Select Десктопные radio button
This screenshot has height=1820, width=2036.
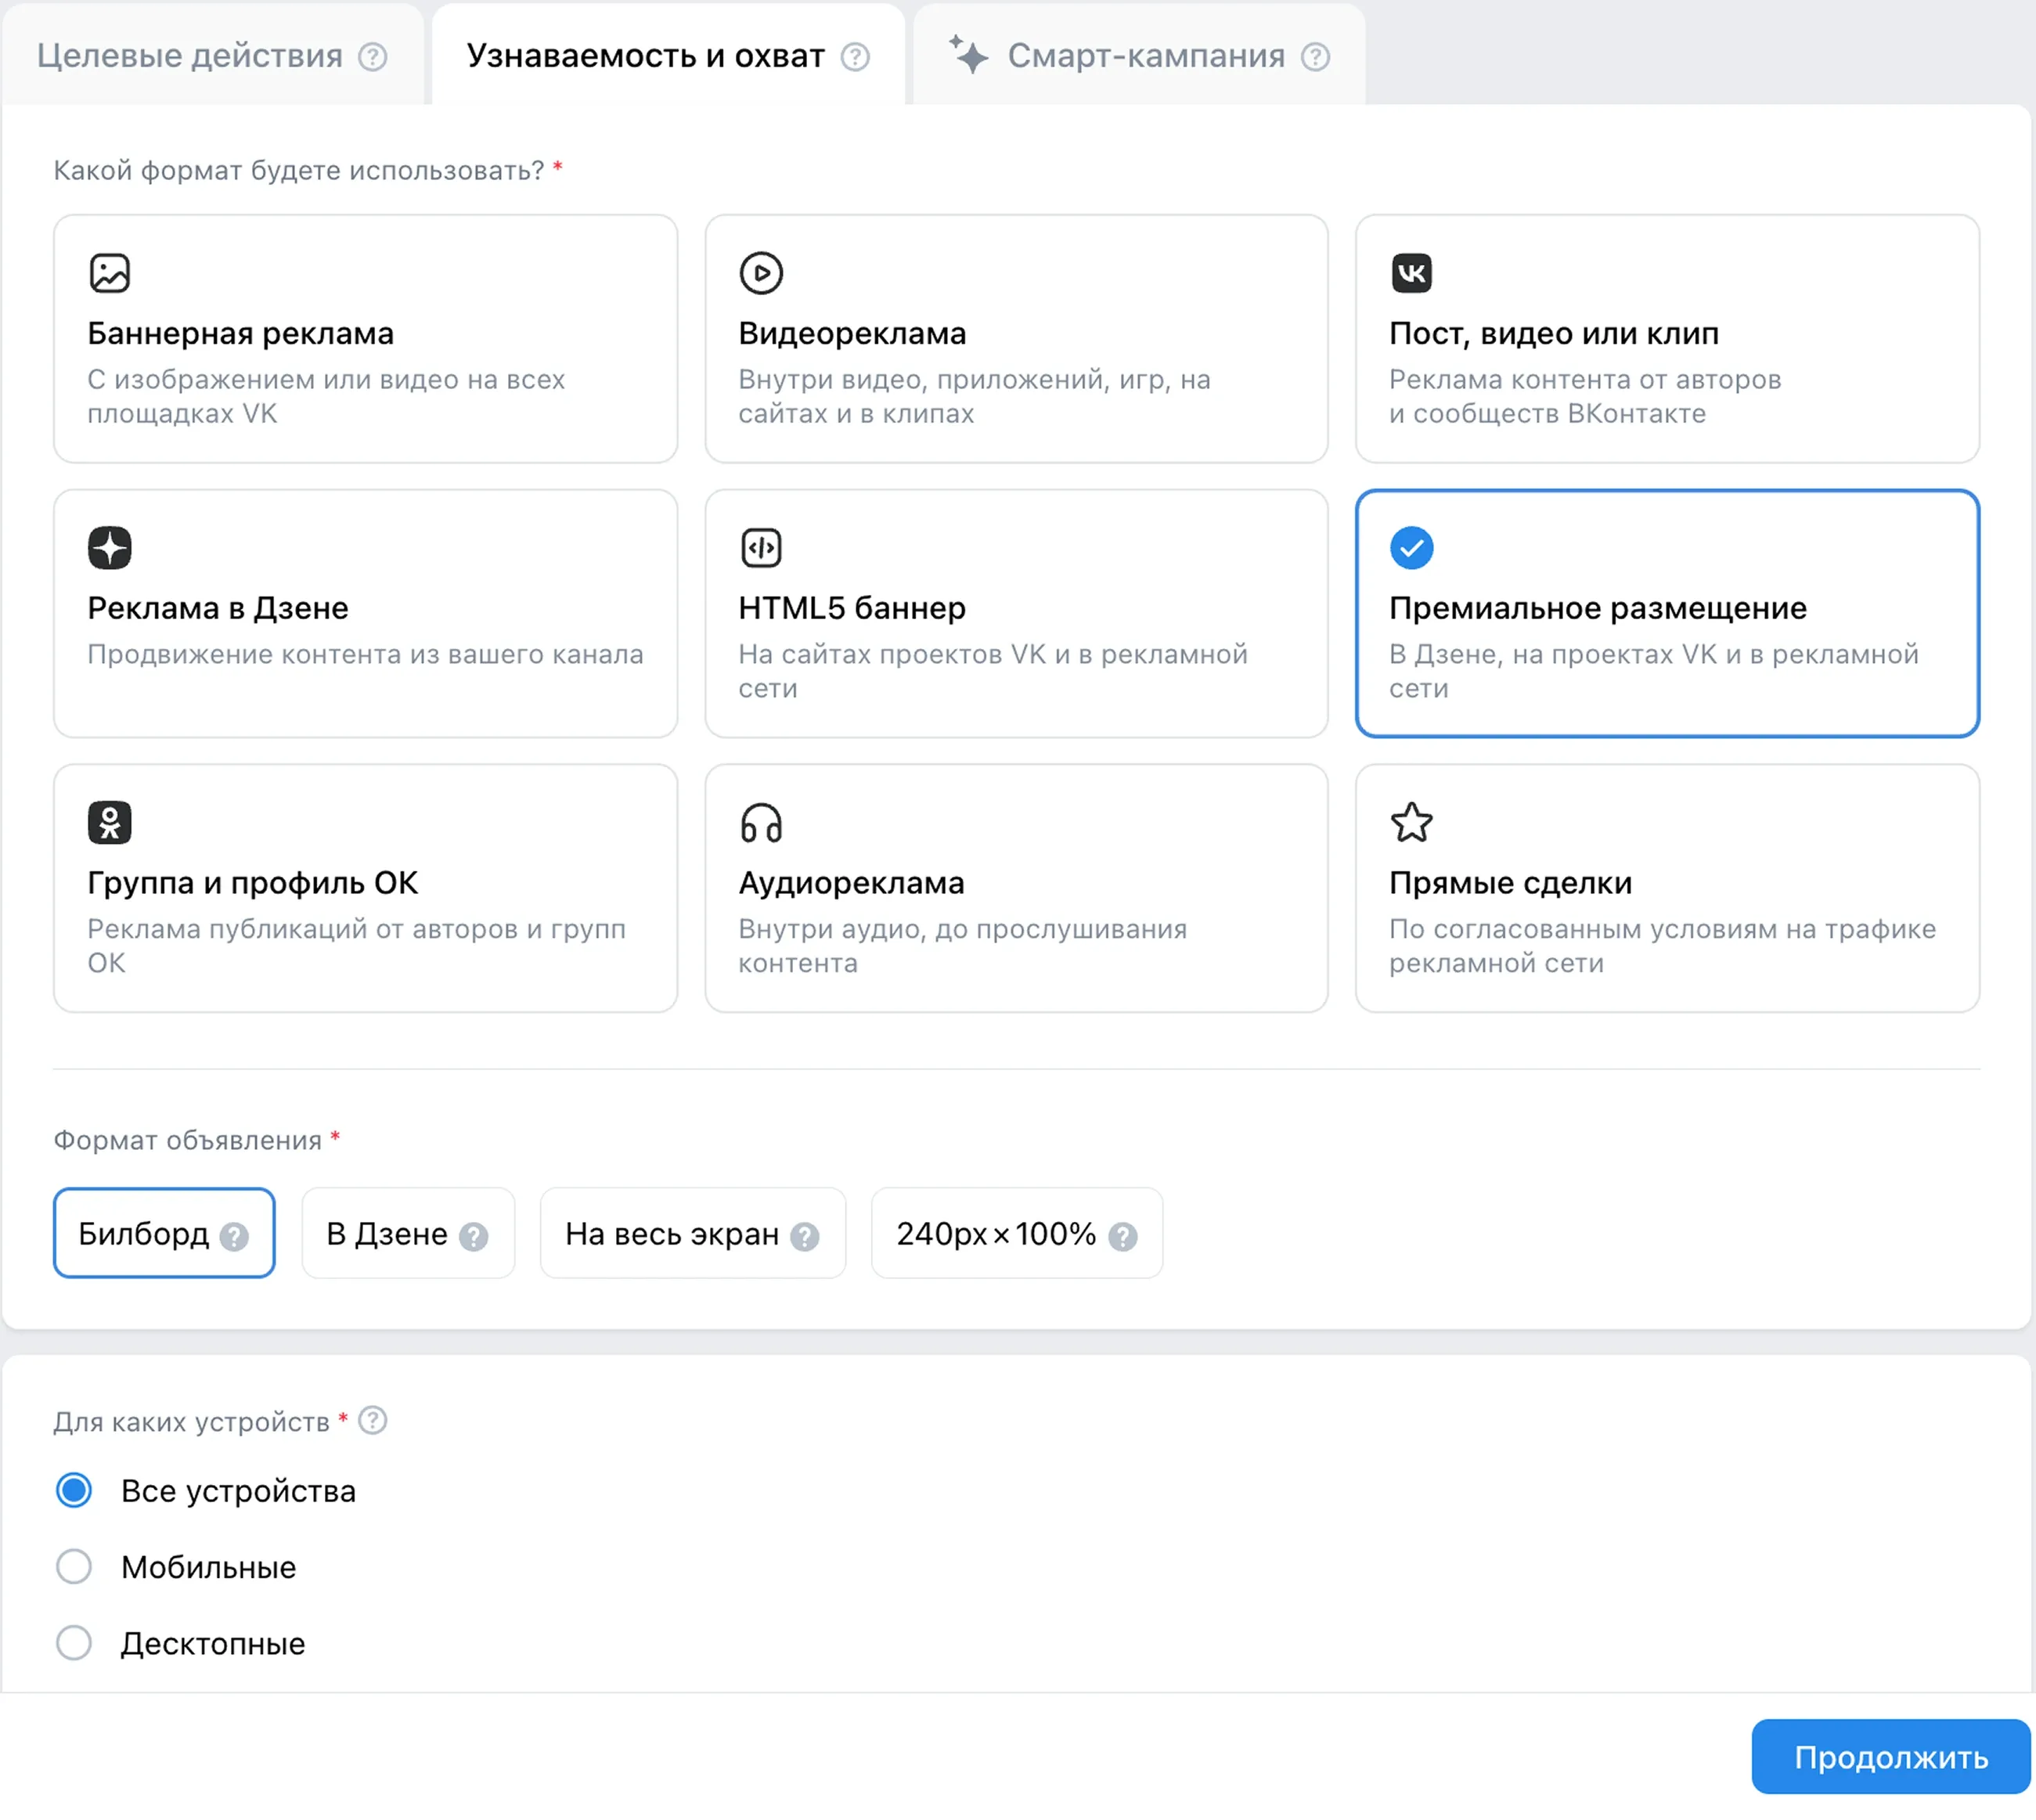coord(74,1642)
